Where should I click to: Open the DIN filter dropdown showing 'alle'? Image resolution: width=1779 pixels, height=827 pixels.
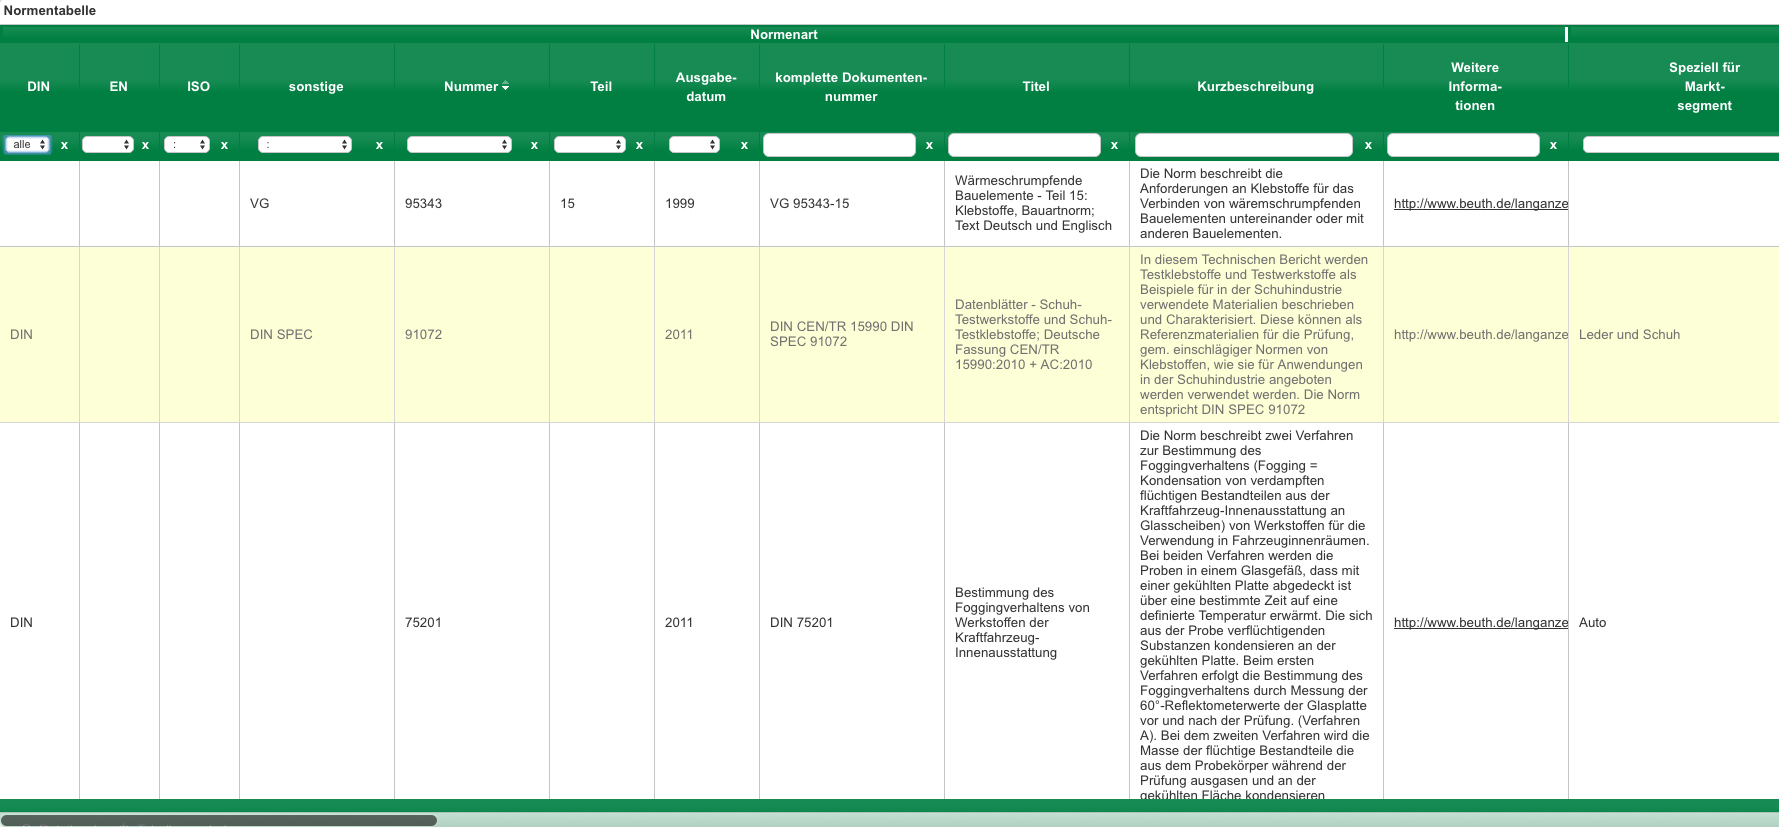[x=27, y=145]
